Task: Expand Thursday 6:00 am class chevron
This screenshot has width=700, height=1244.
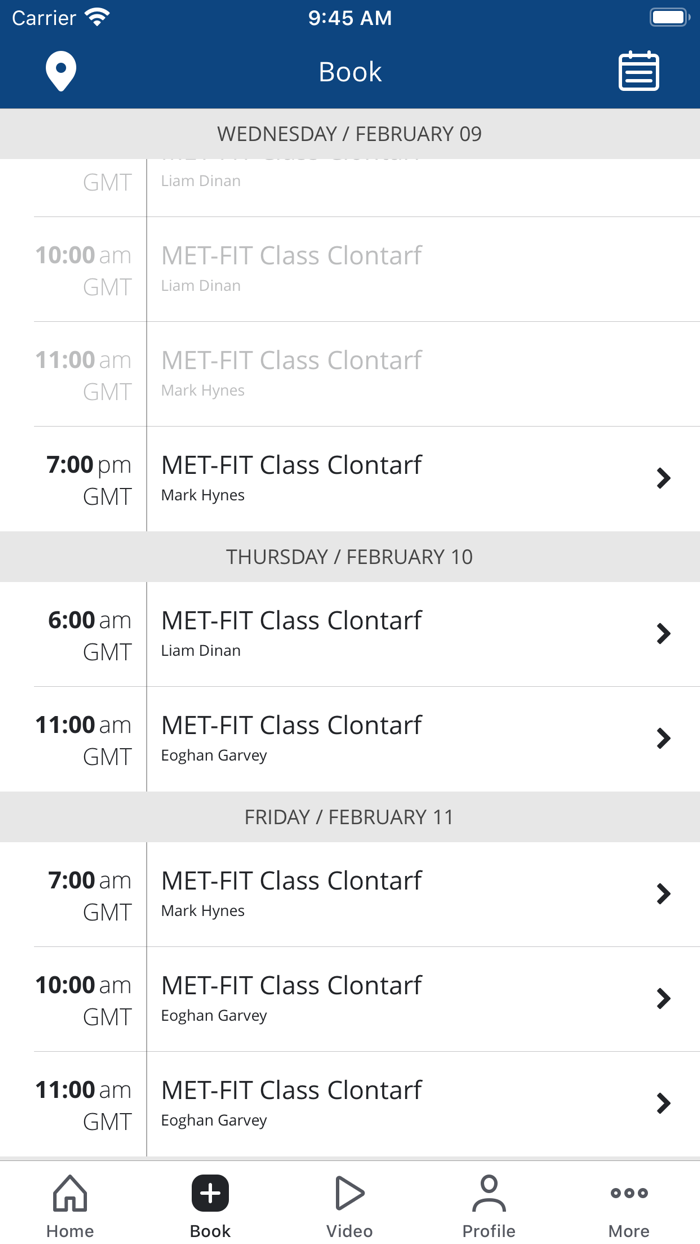Action: coord(663,634)
